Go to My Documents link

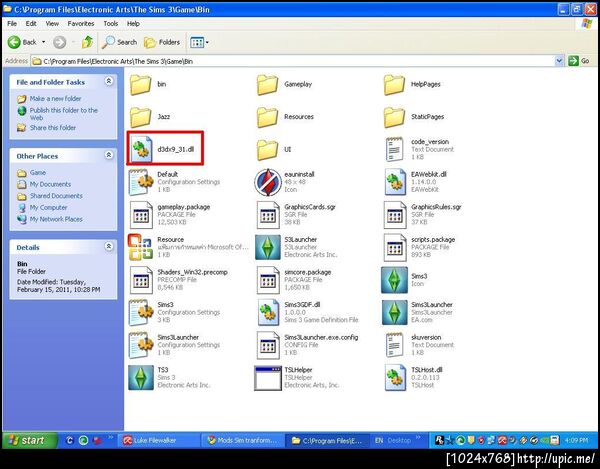pos(50,184)
